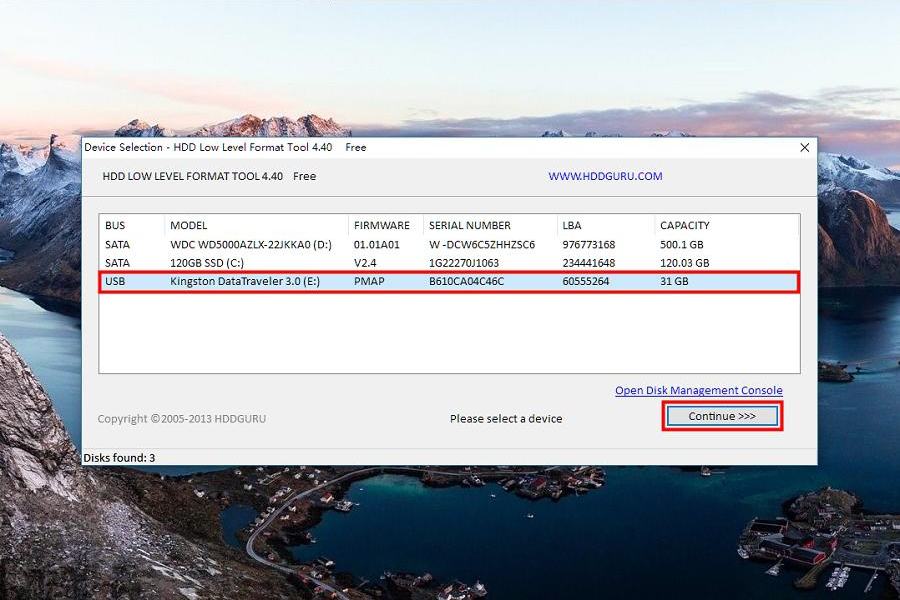This screenshot has height=600, width=900.
Task: Open Disk Management Console link
Action: [699, 390]
